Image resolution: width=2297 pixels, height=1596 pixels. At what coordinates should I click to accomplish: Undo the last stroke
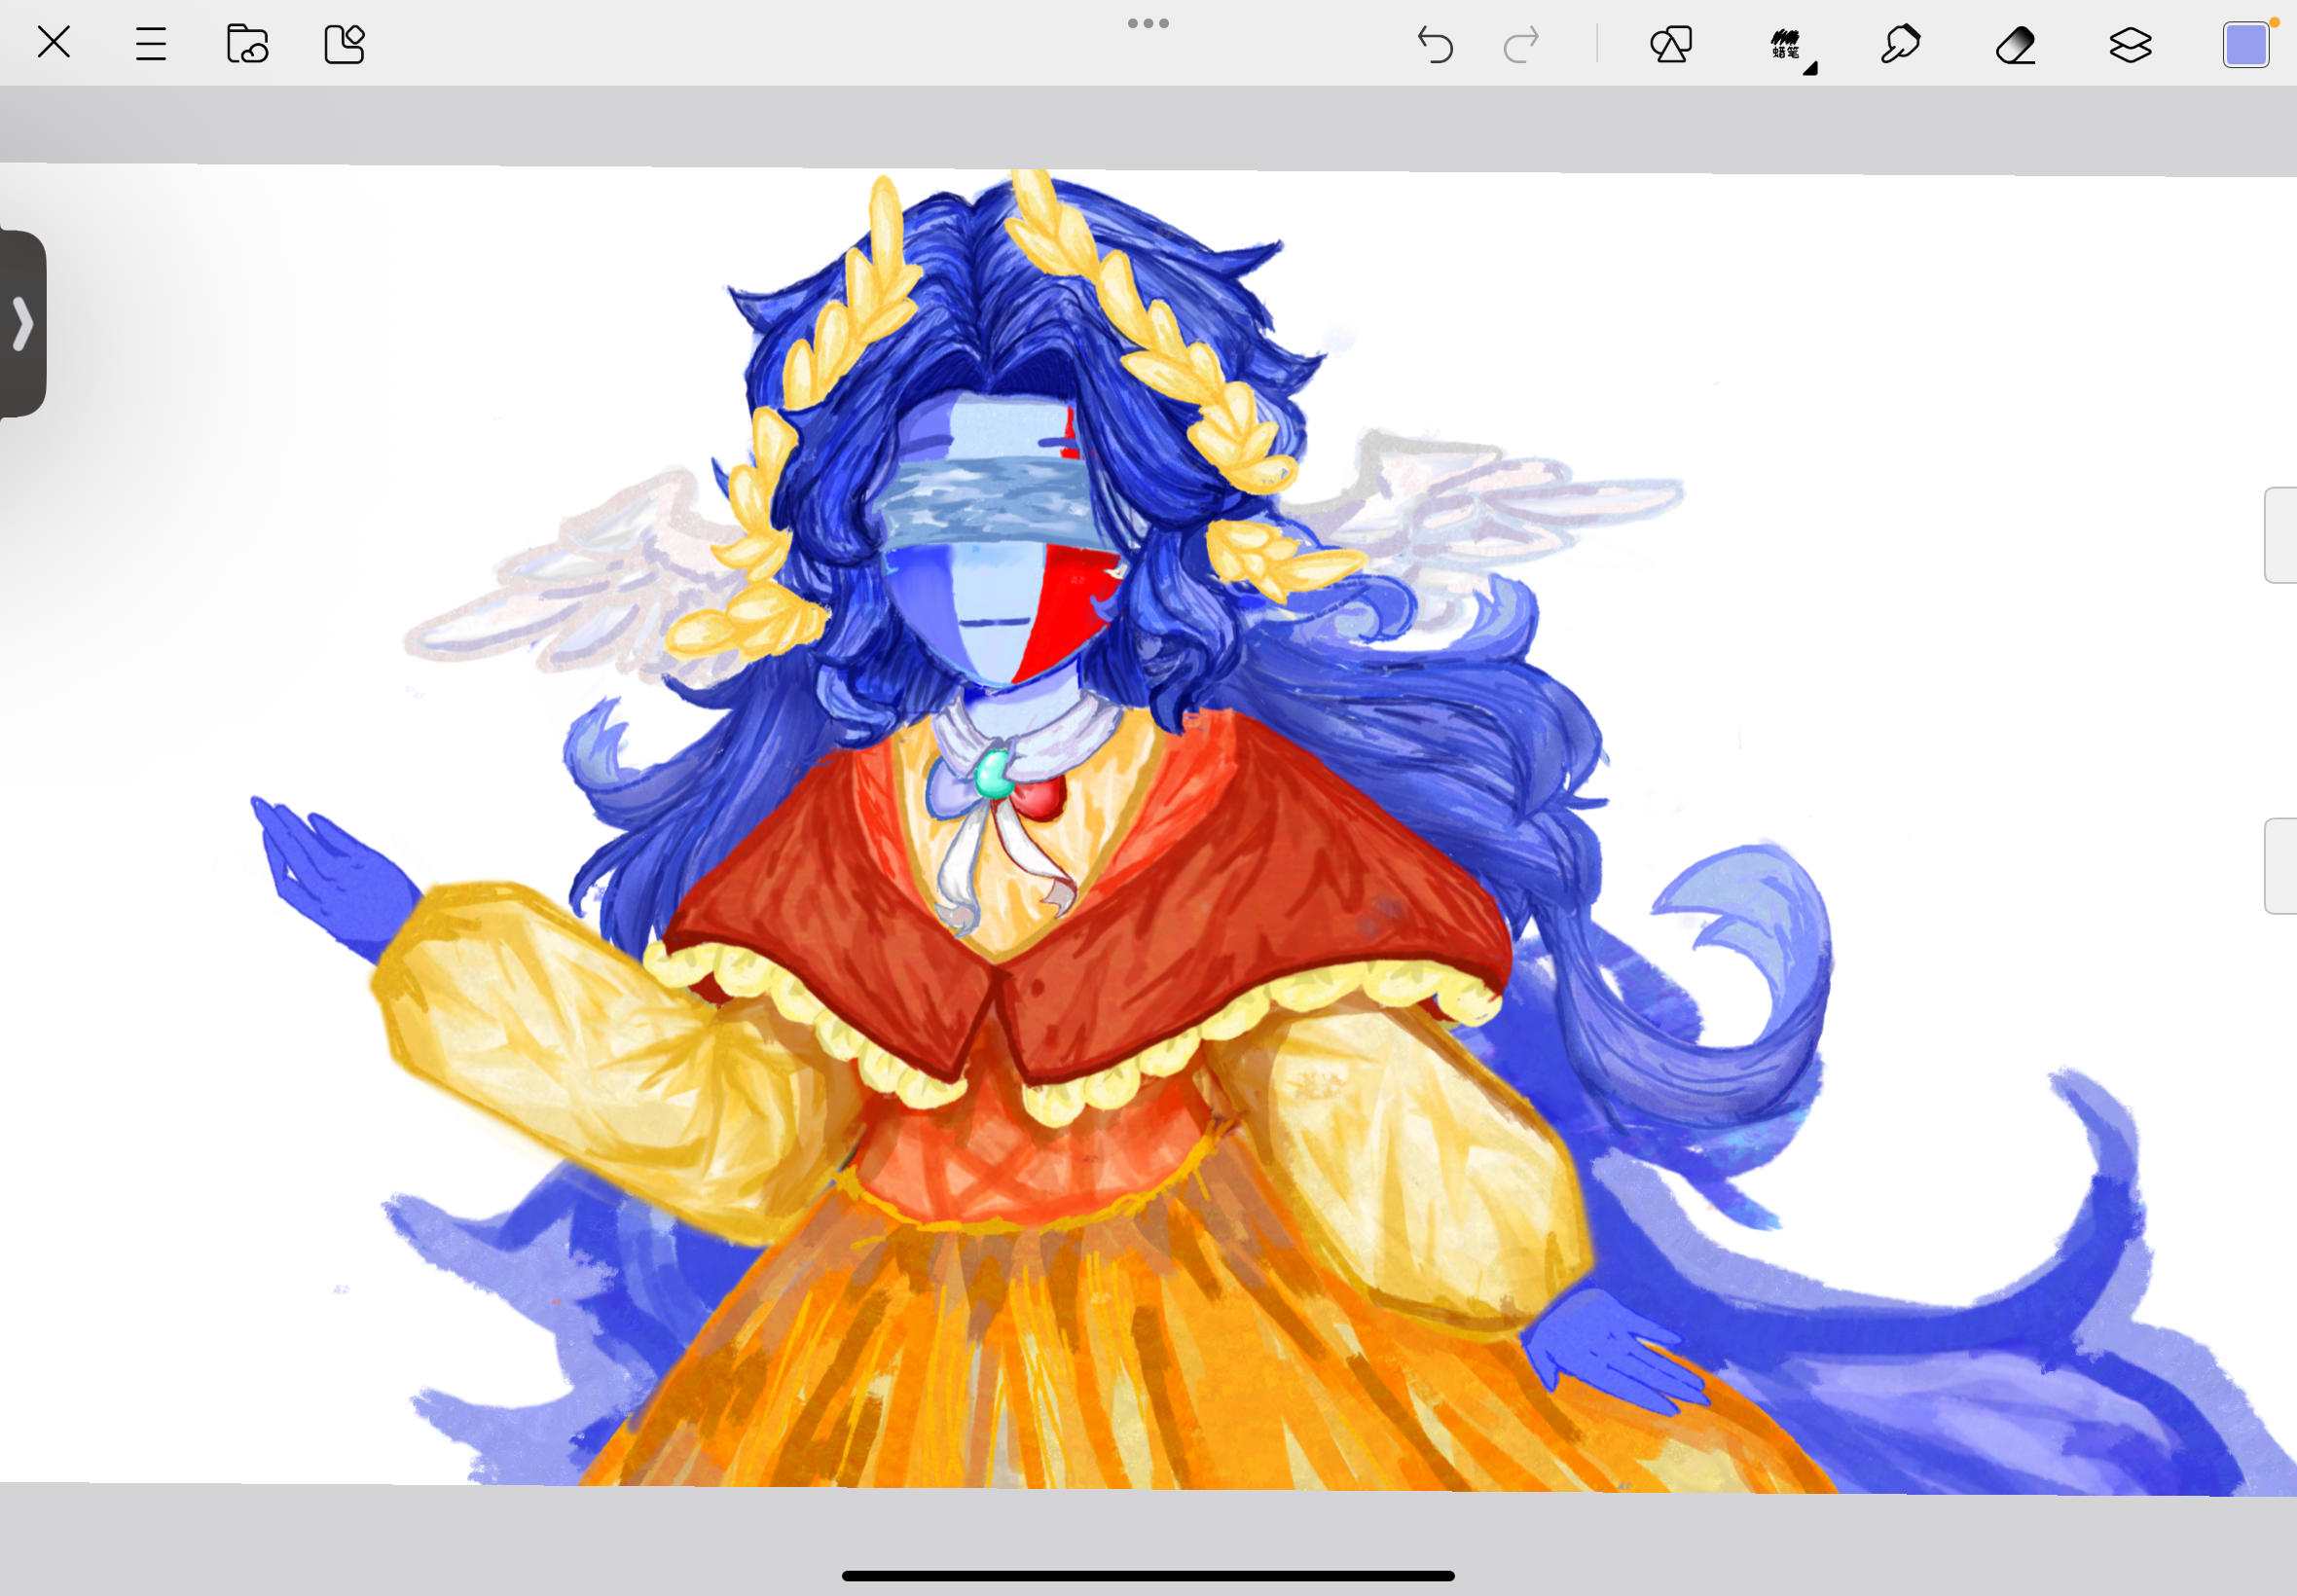click(x=1435, y=44)
